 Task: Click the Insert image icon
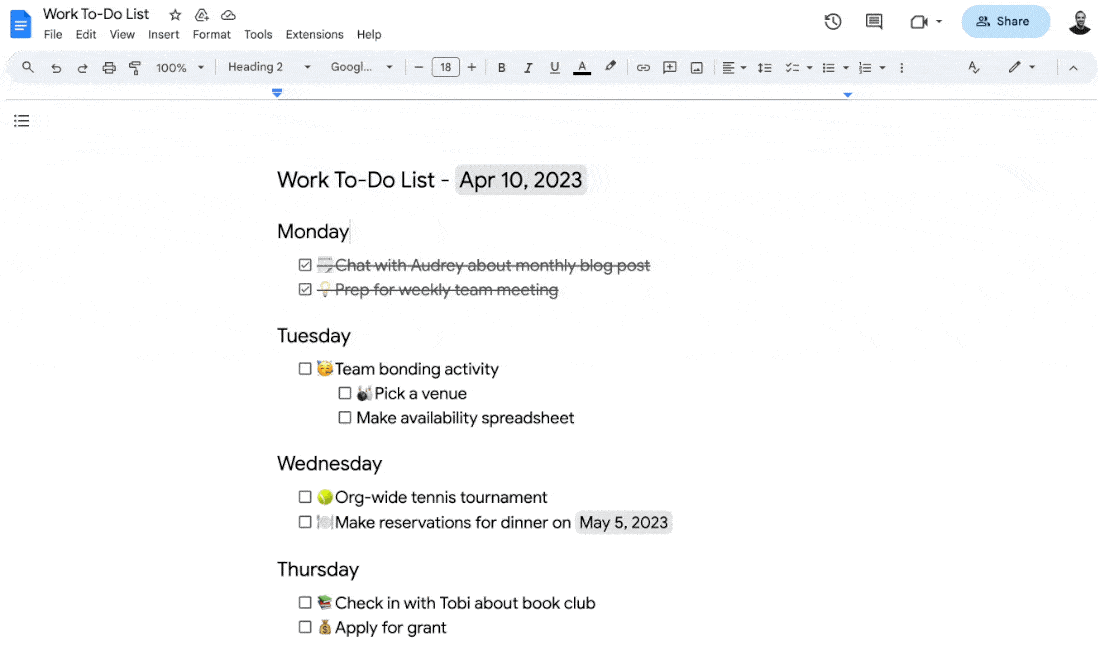696,67
